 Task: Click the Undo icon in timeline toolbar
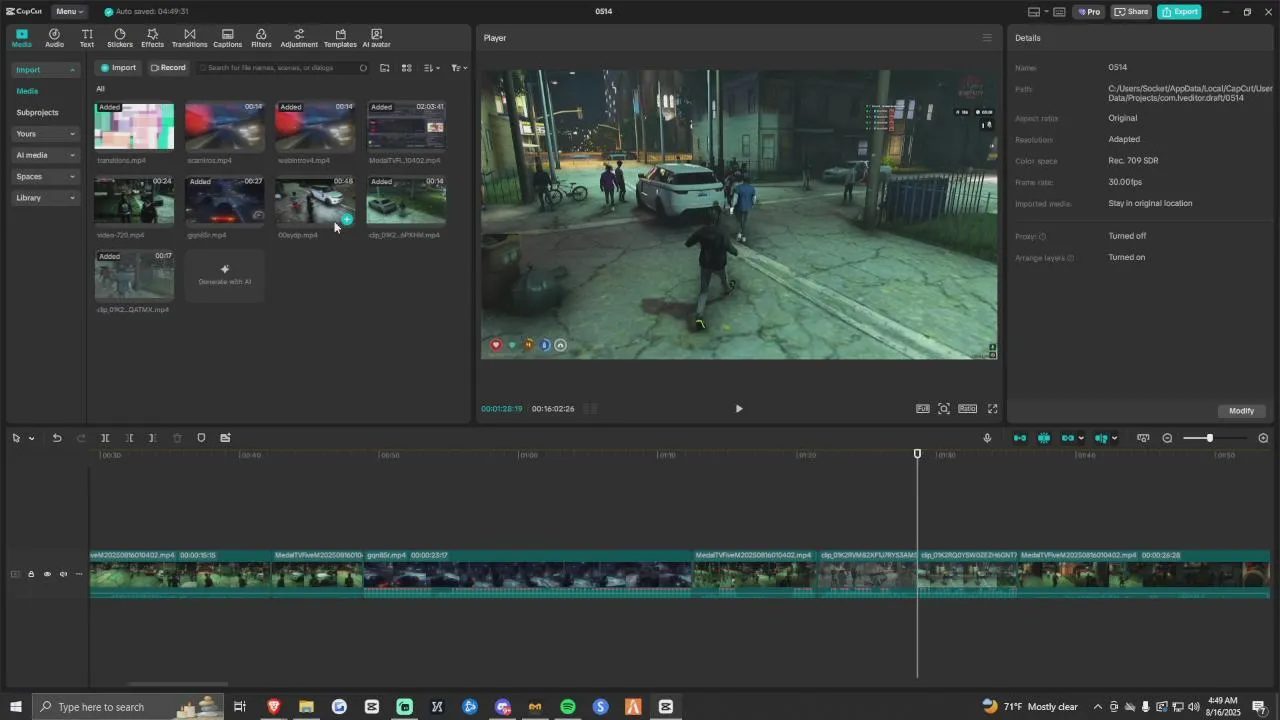click(57, 438)
